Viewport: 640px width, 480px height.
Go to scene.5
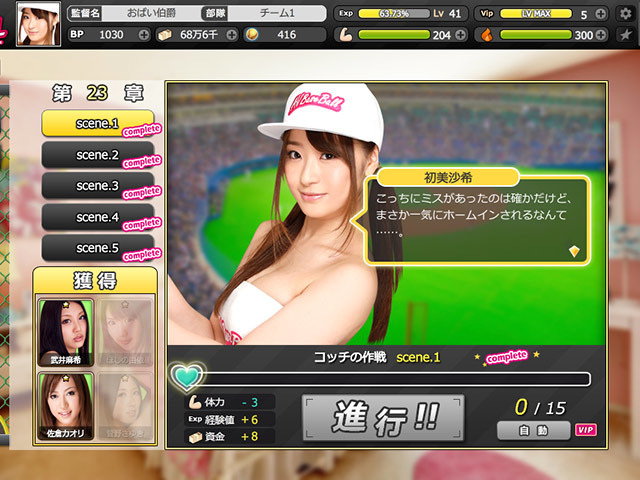coord(97,248)
